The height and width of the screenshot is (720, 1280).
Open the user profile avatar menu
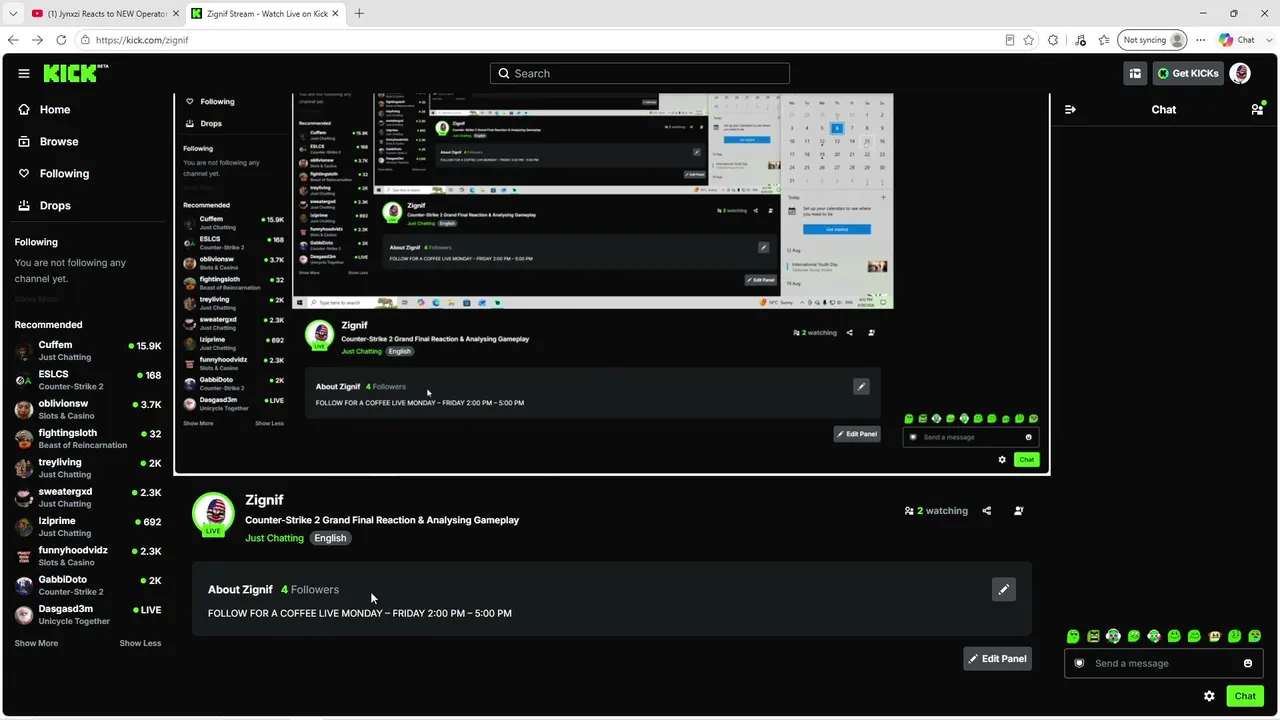1240,73
